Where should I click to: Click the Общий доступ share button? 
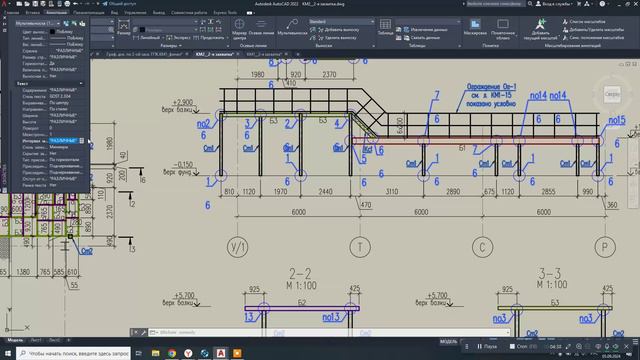(x=119, y=4)
